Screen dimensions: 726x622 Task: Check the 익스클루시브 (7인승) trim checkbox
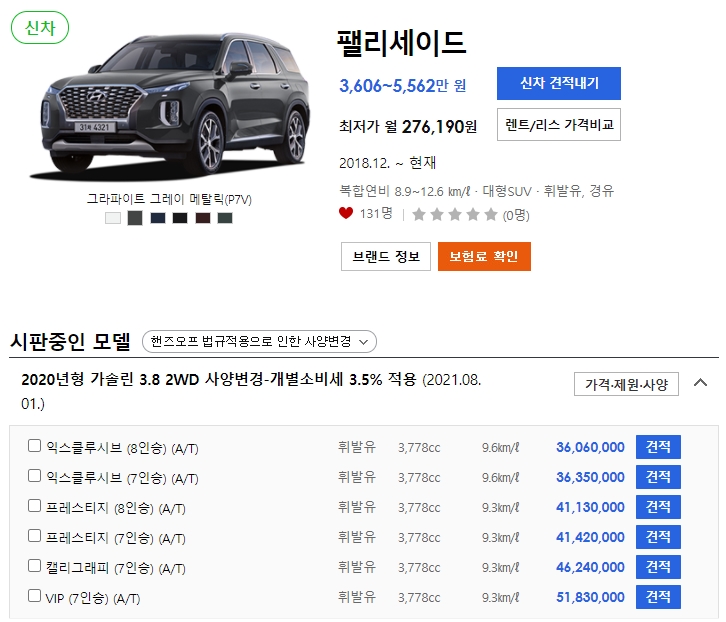[x=34, y=476]
